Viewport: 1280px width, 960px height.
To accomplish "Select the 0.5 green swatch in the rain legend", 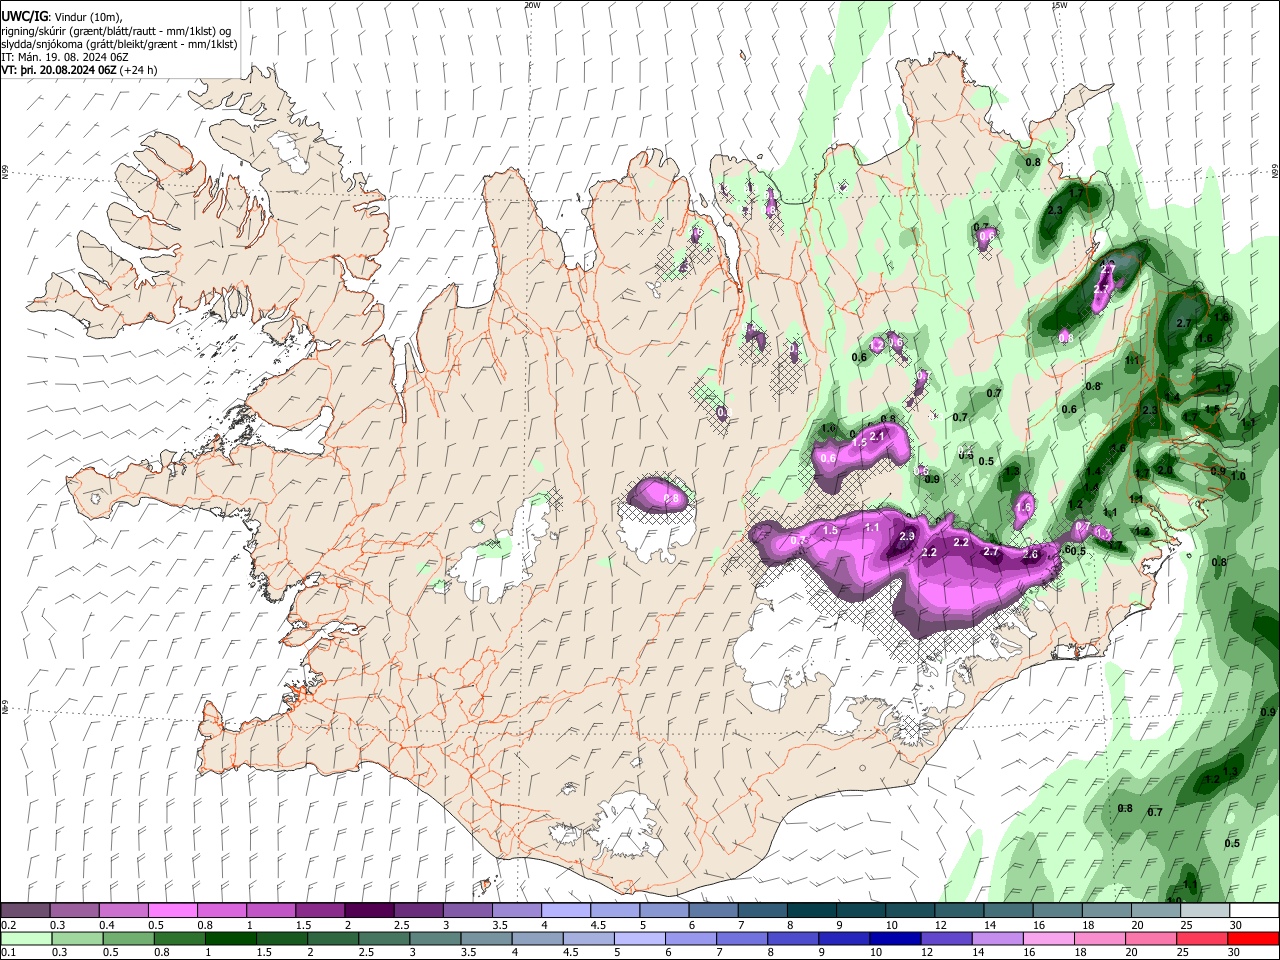I will 128,938.
